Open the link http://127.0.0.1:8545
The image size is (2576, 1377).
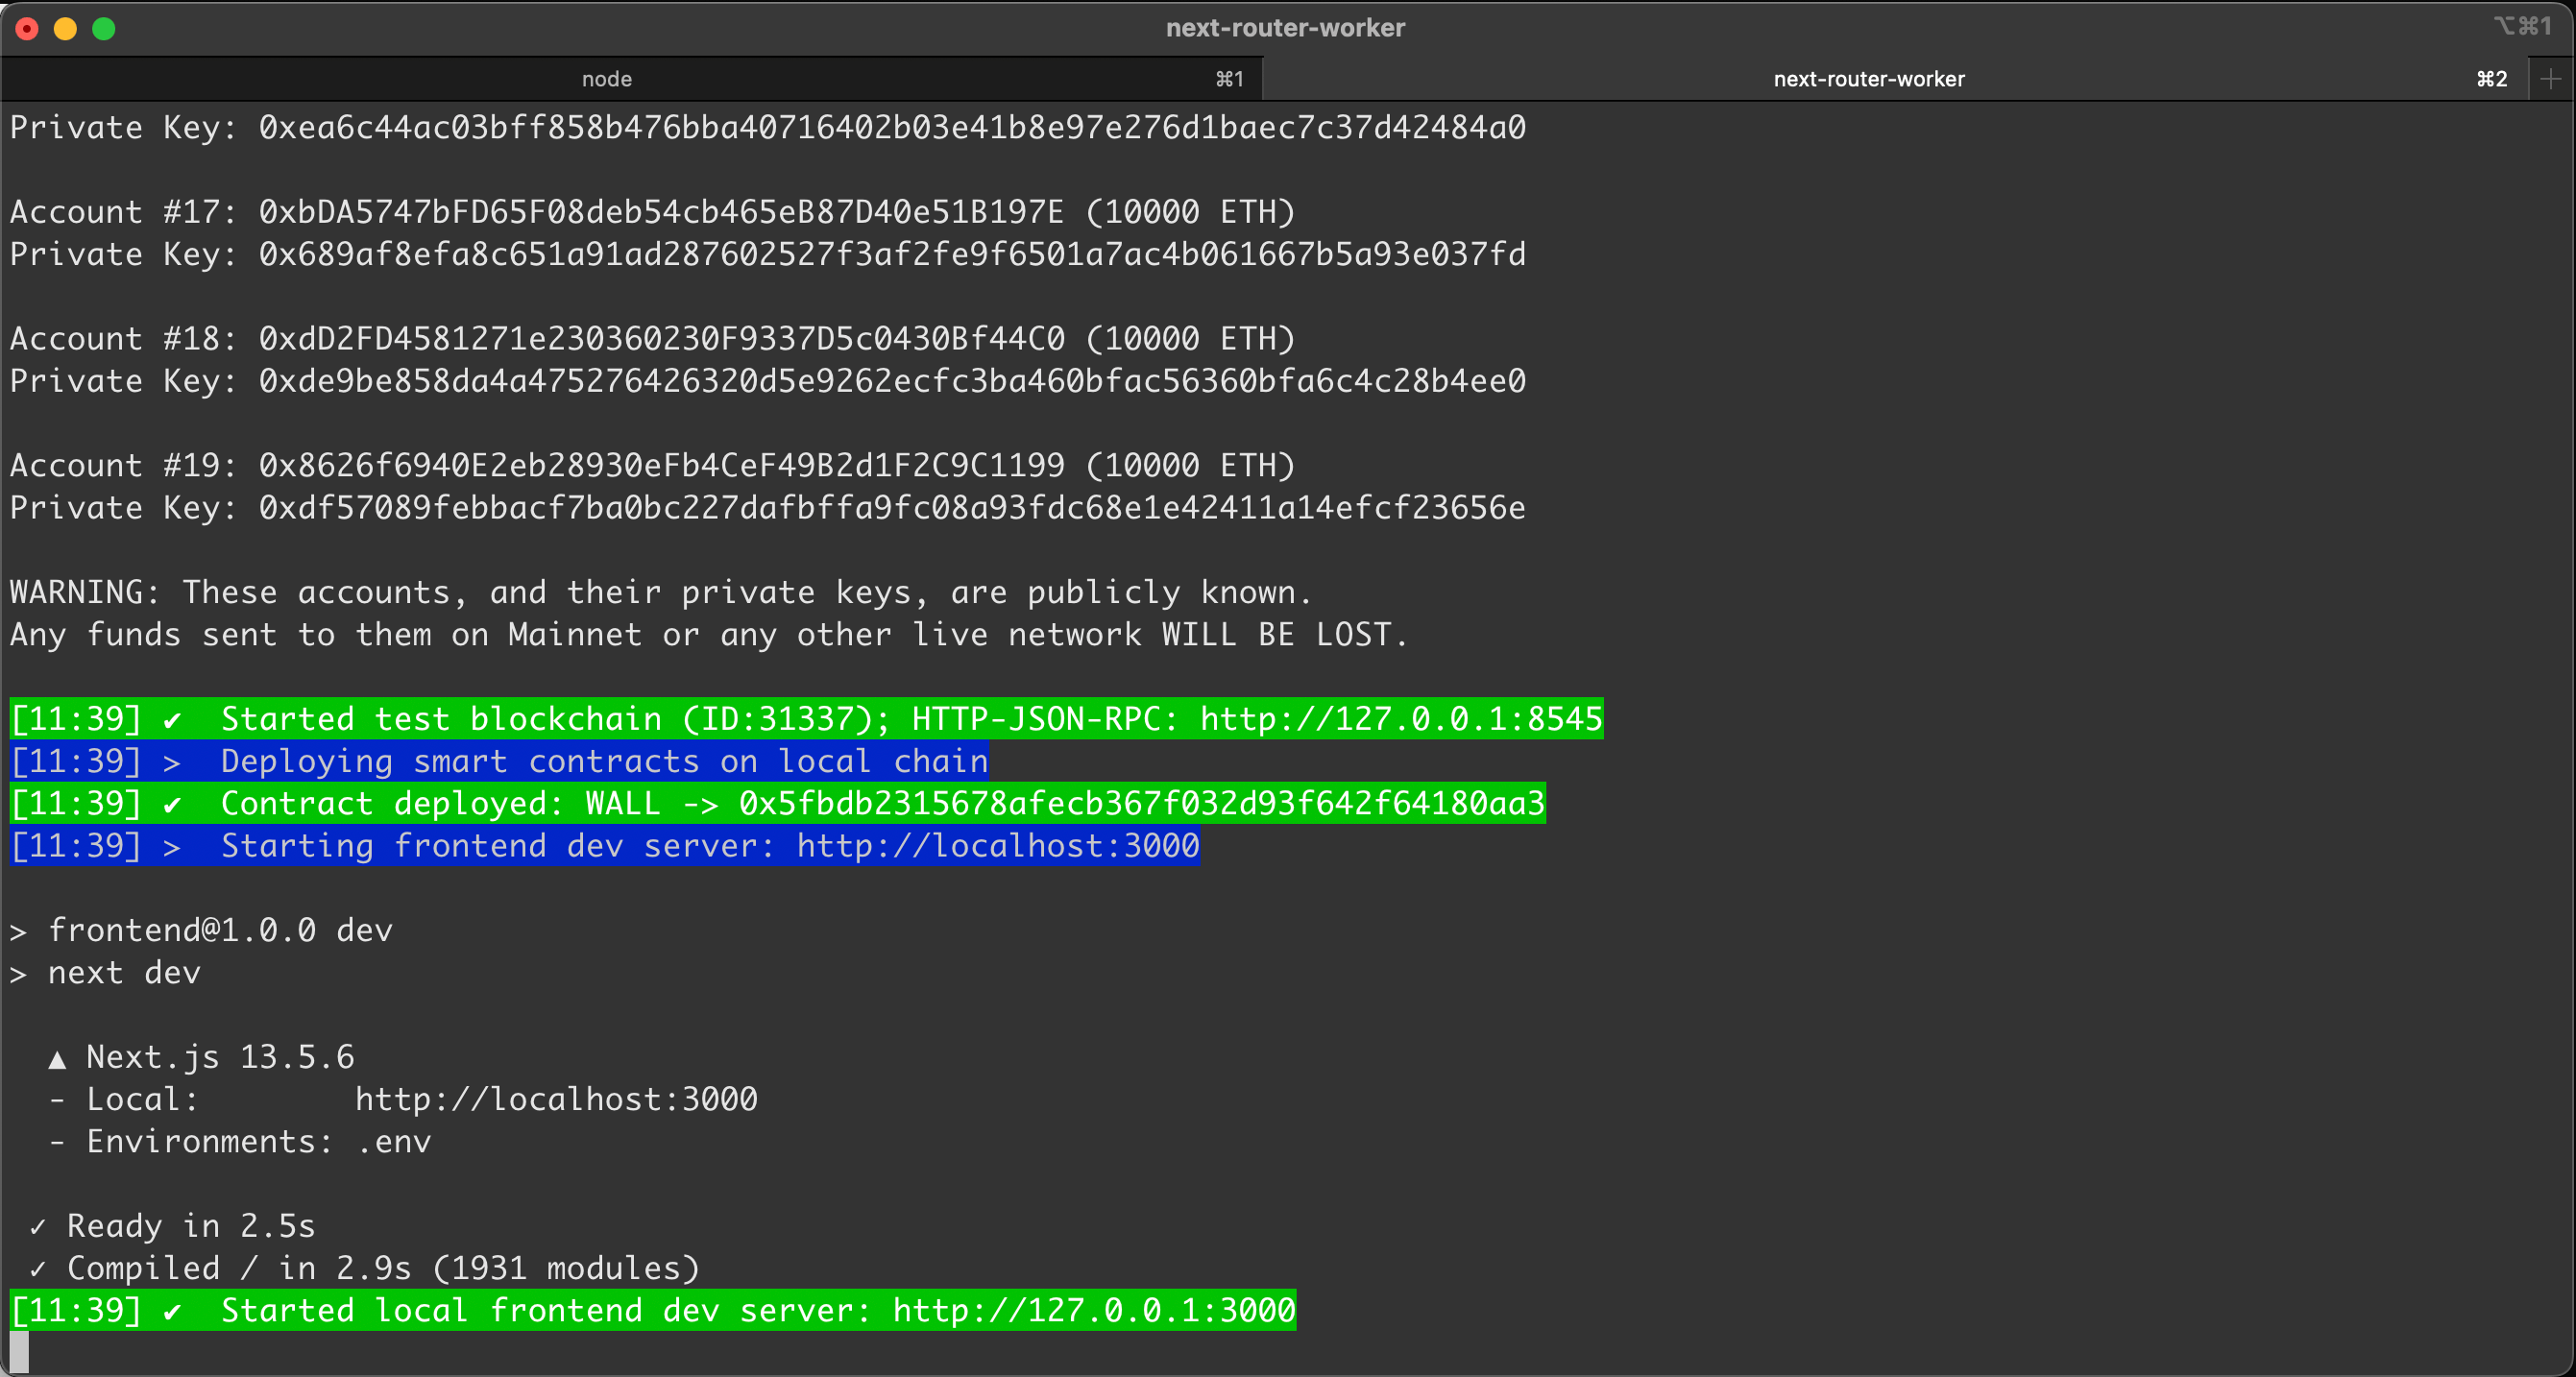click(x=1399, y=717)
